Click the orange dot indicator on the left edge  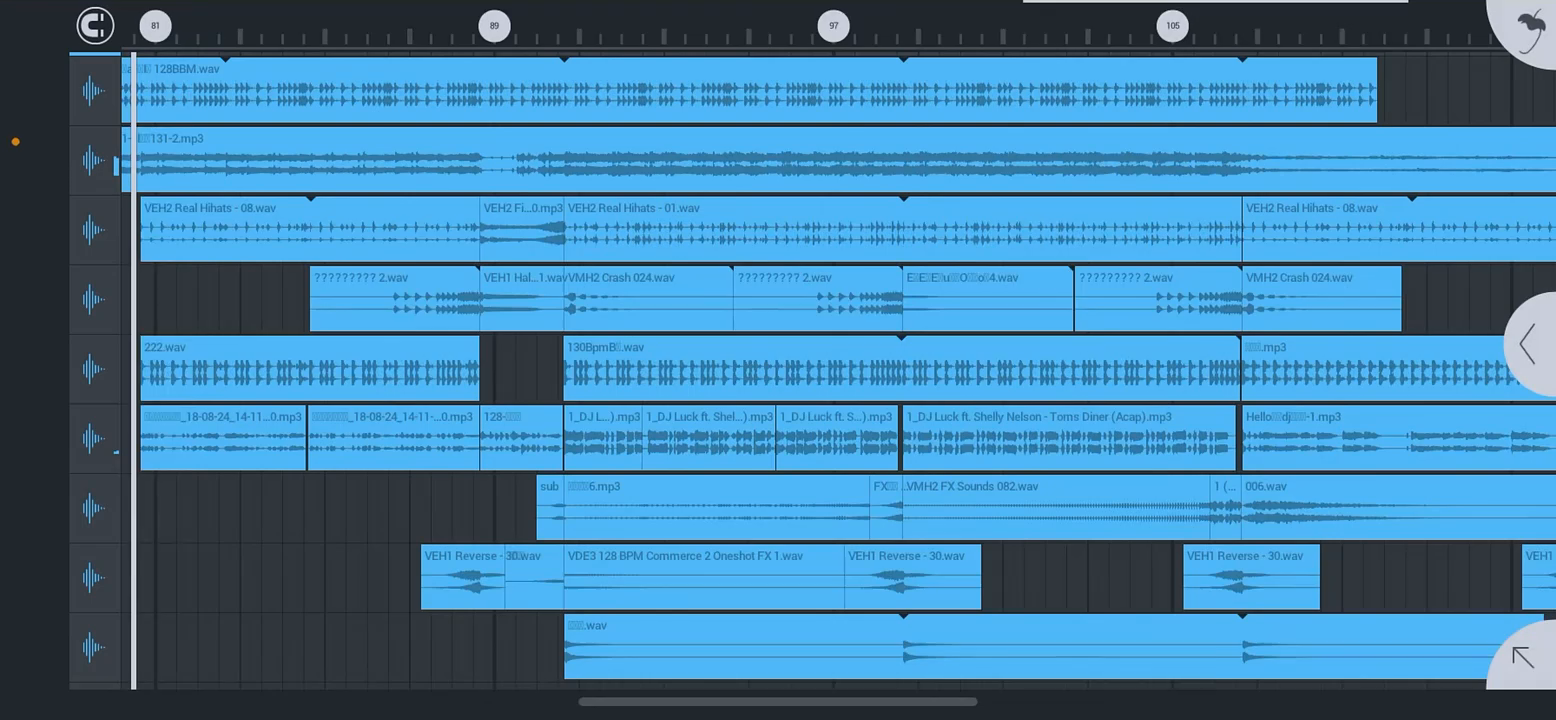pyautogui.click(x=15, y=142)
